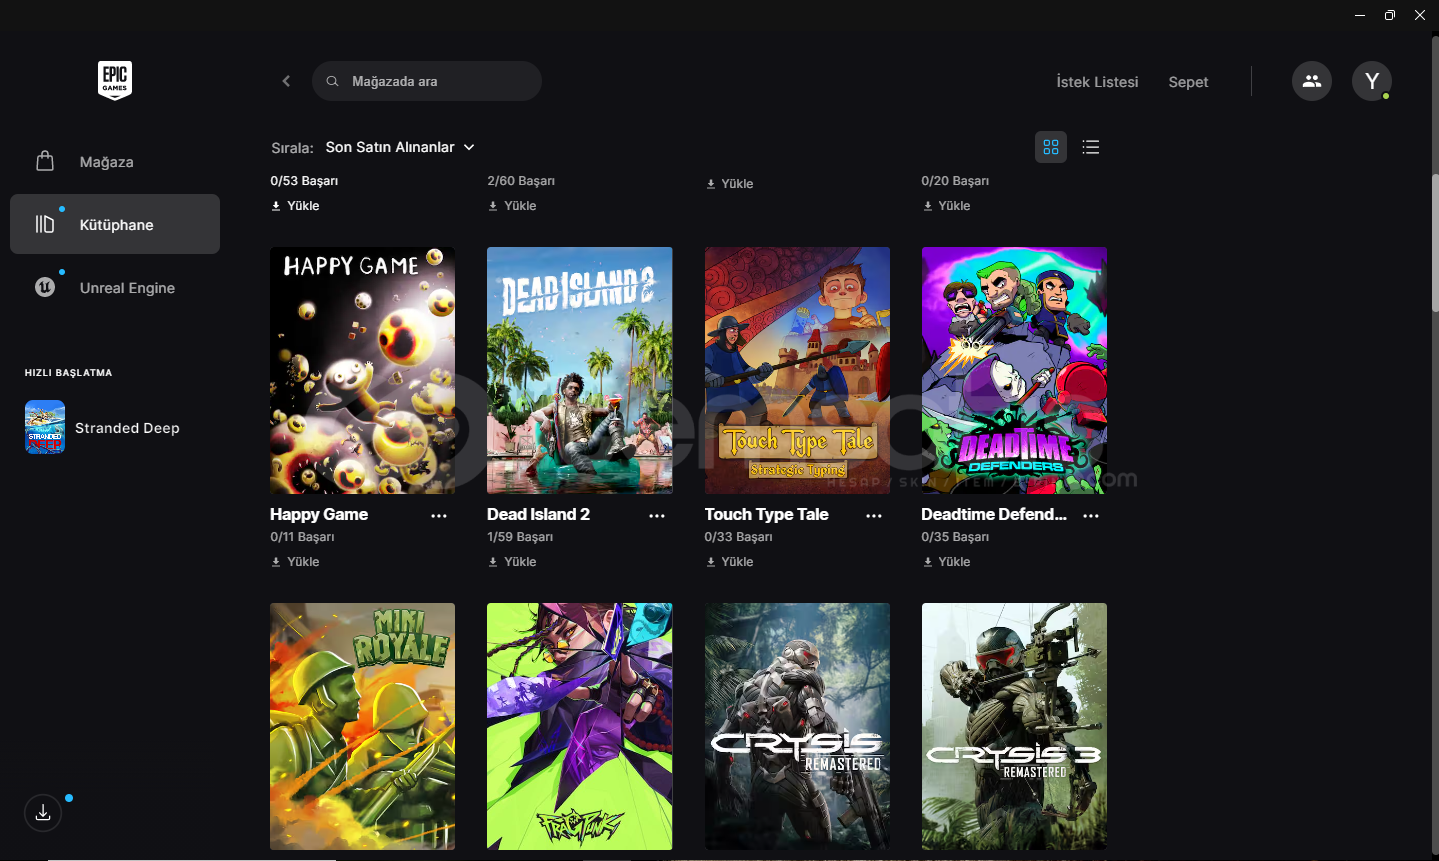Image resolution: width=1439 pixels, height=861 pixels.
Task: Open more options for Dead Island 2
Action: 657,516
